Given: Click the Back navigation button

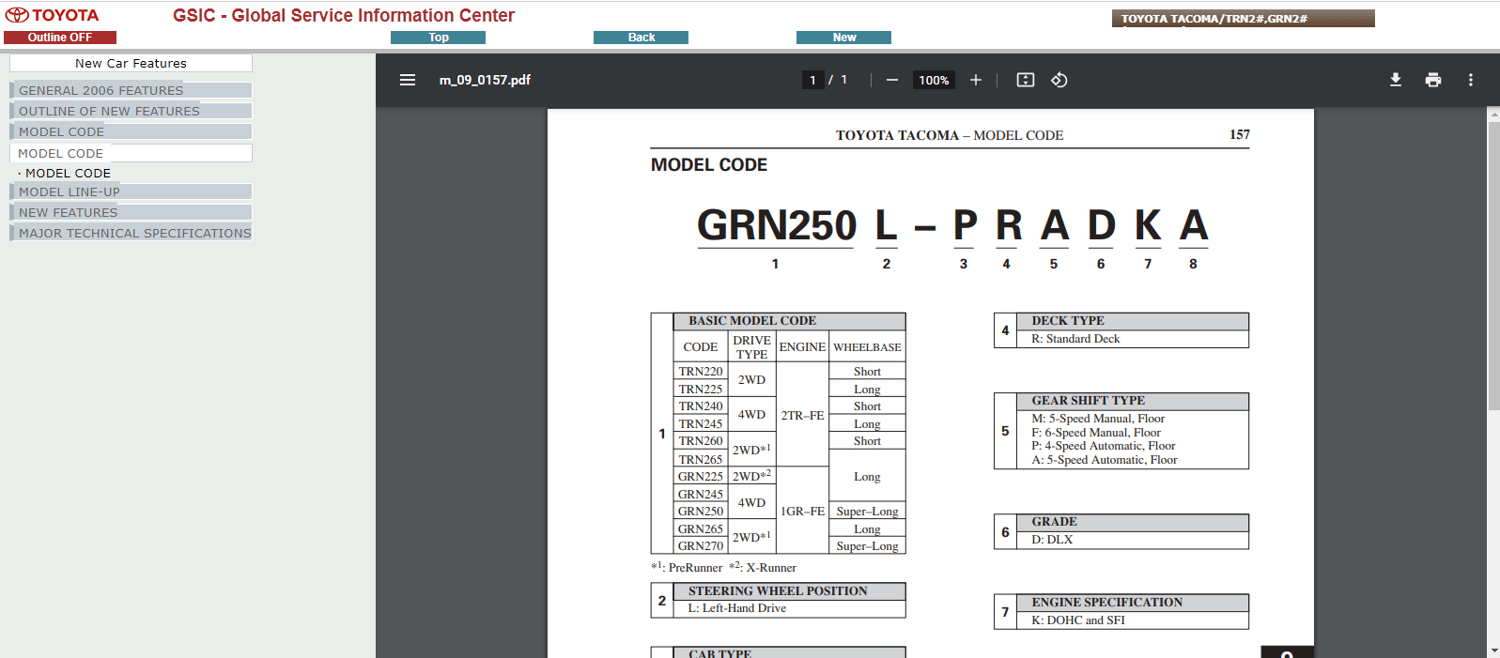Looking at the screenshot, I should point(641,37).
